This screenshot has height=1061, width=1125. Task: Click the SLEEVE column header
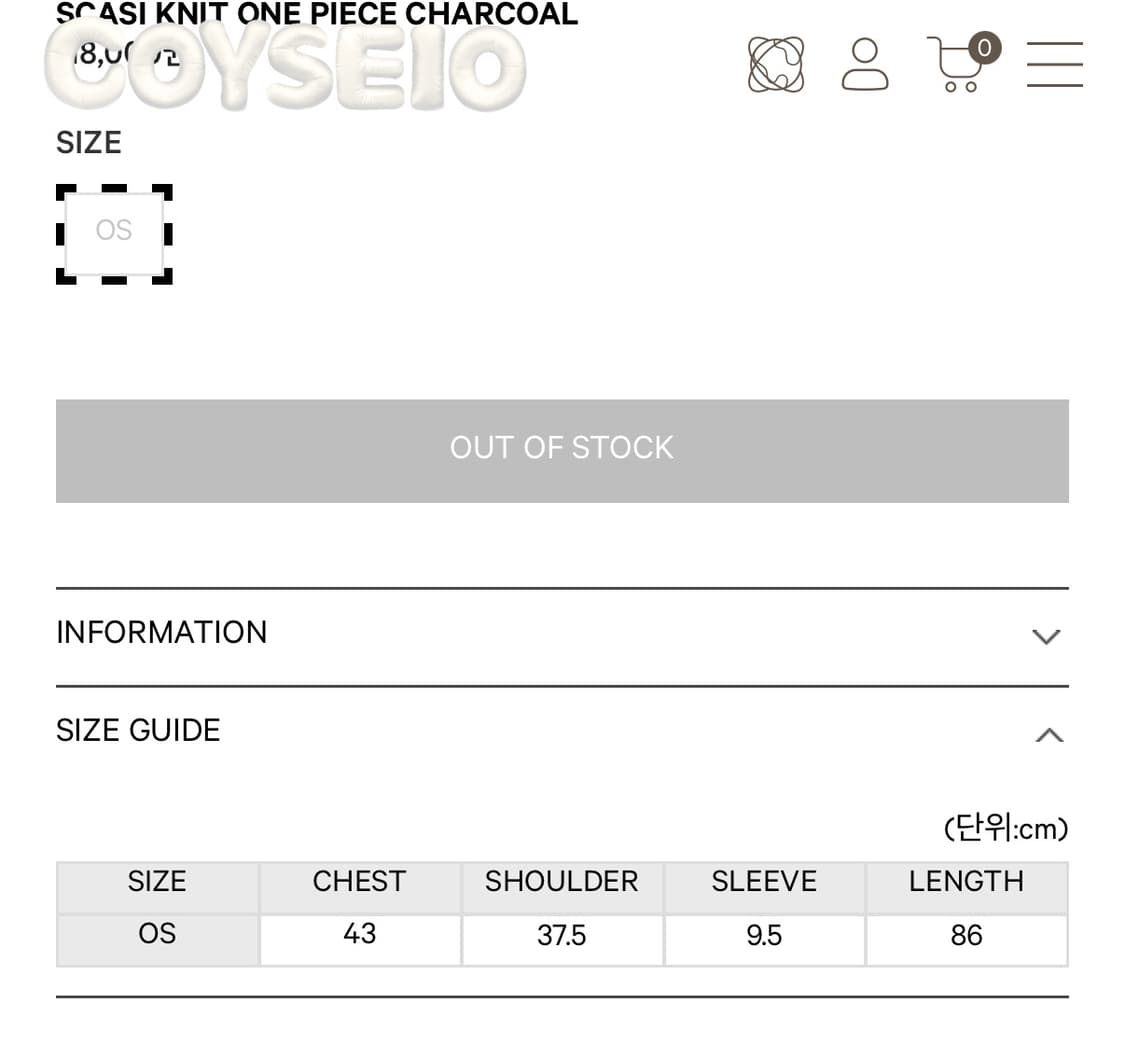tap(764, 882)
